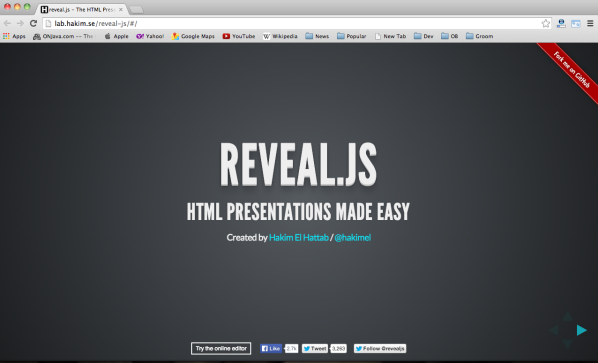Maximize the window with the green button

point(27,6)
